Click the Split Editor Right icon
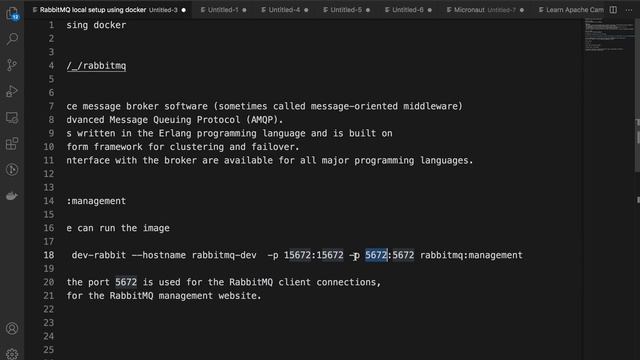 pyautogui.click(x=613, y=9)
